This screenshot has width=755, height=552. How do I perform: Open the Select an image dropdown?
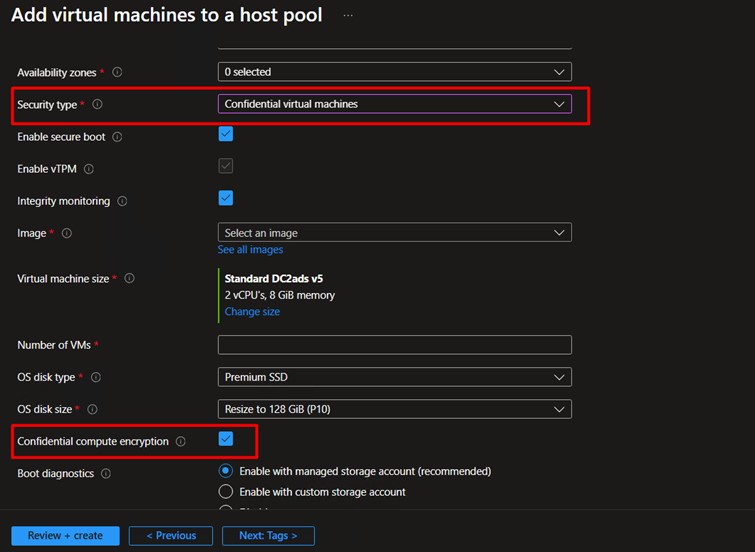click(394, 233)
